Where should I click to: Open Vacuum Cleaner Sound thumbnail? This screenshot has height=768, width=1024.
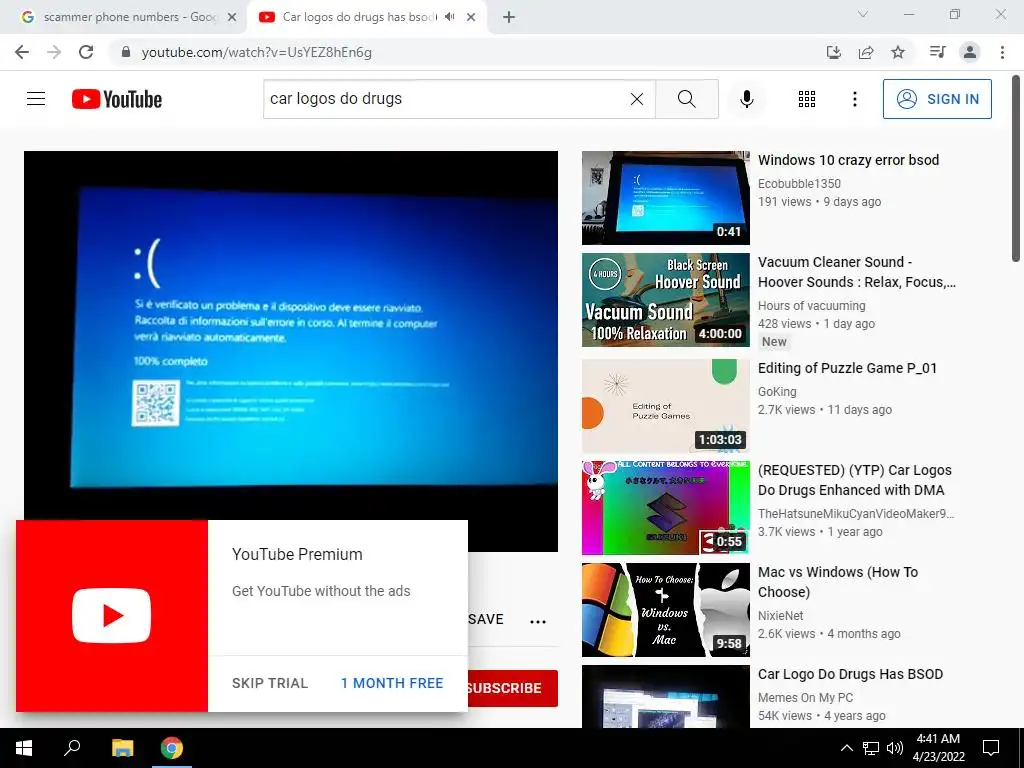(665, 300)
